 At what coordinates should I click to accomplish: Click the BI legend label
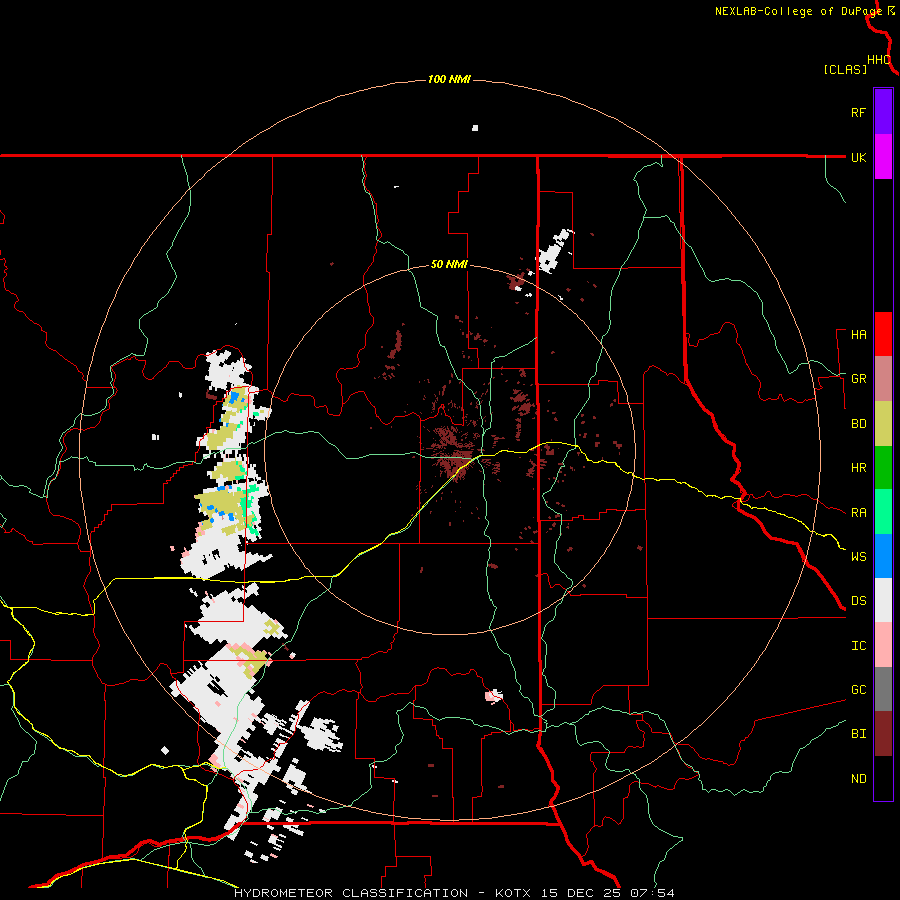click(858, 734)
